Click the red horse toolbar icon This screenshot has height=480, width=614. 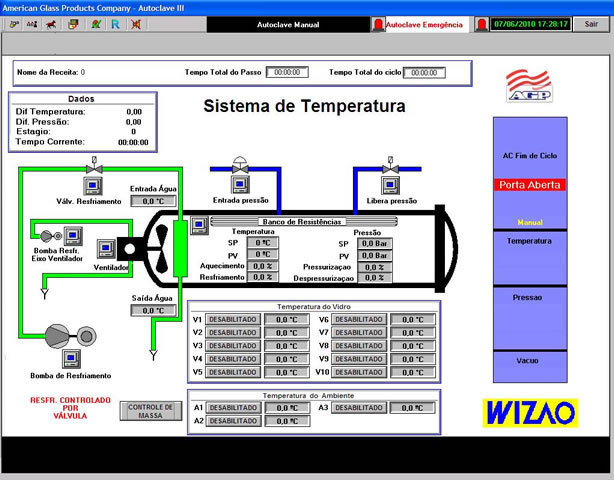pos(51,24)
